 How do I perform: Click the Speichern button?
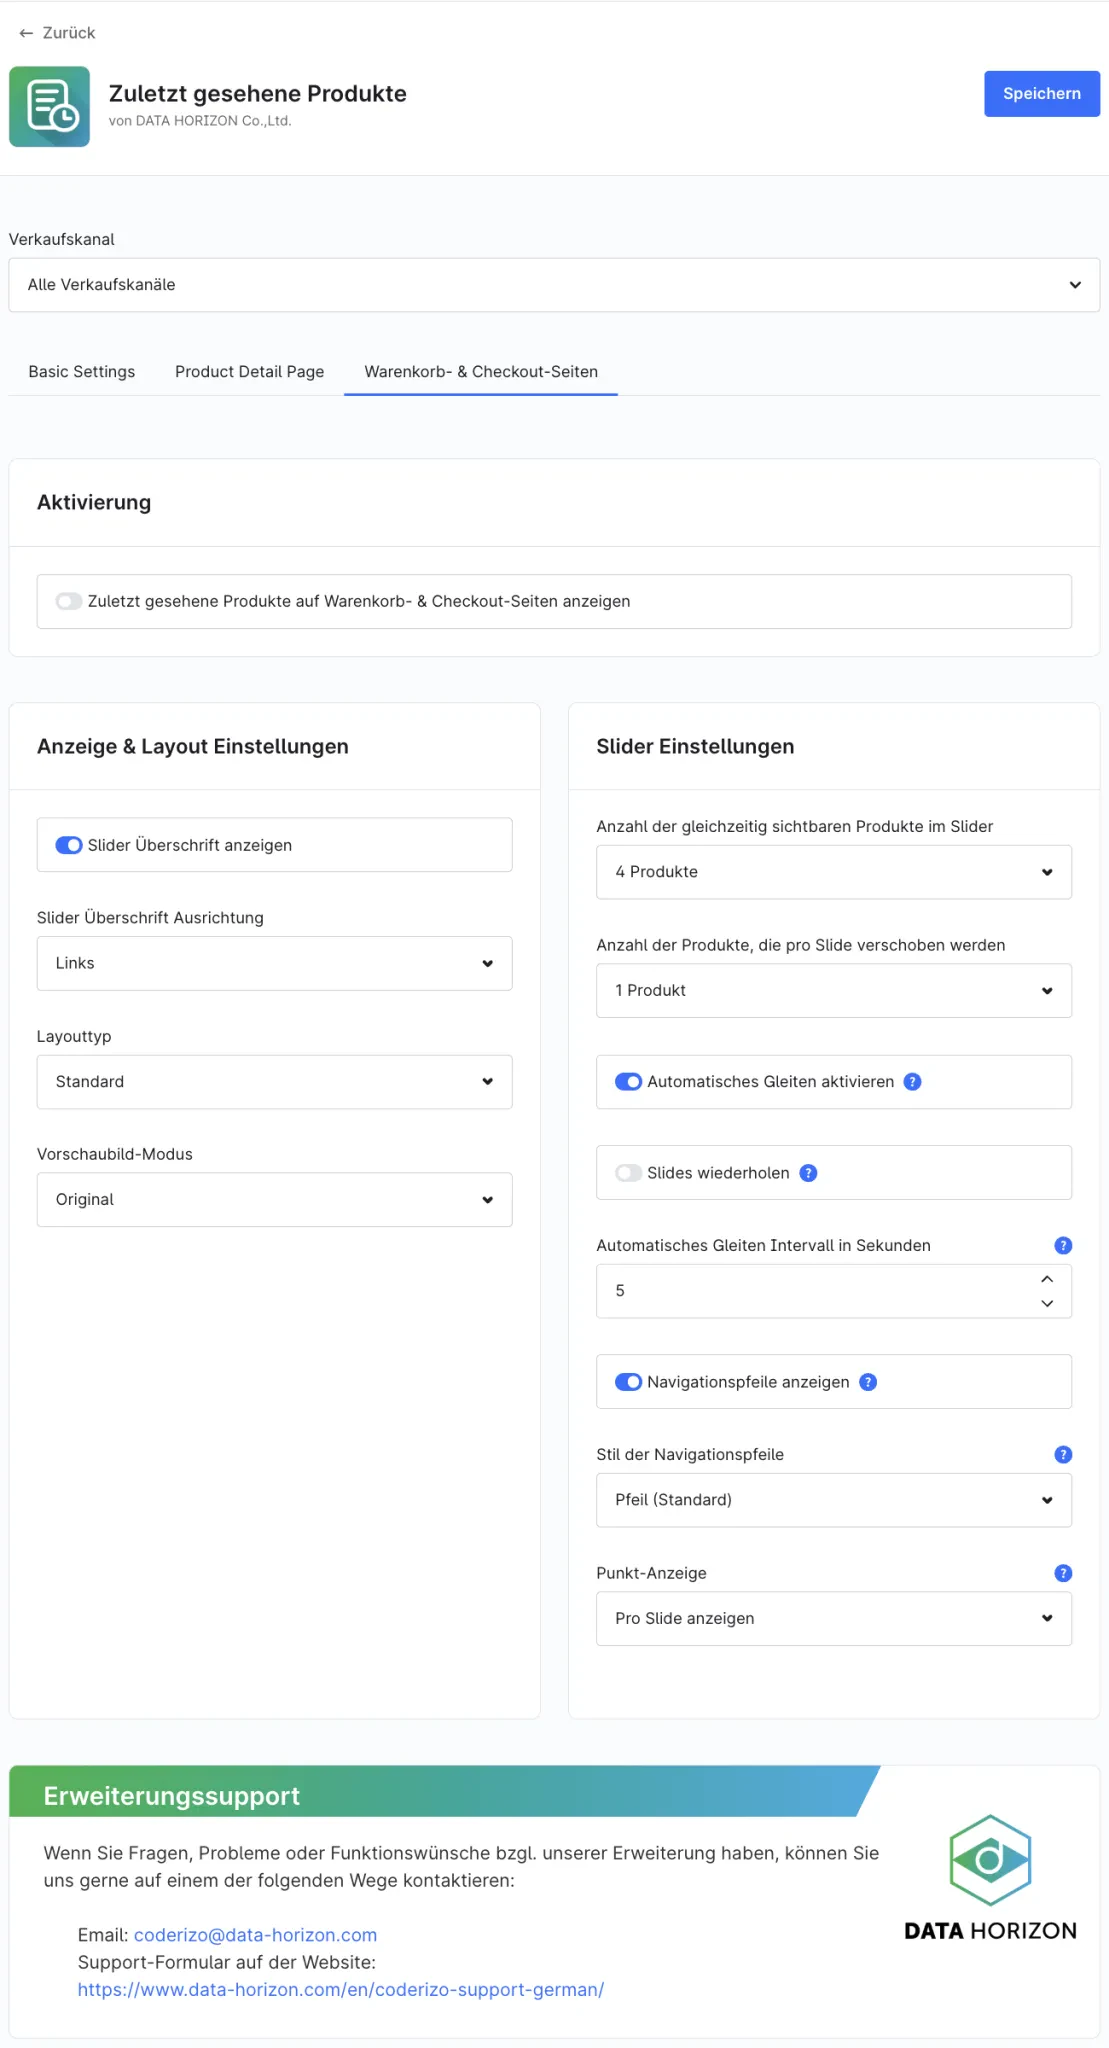[x=1042, y=94]
